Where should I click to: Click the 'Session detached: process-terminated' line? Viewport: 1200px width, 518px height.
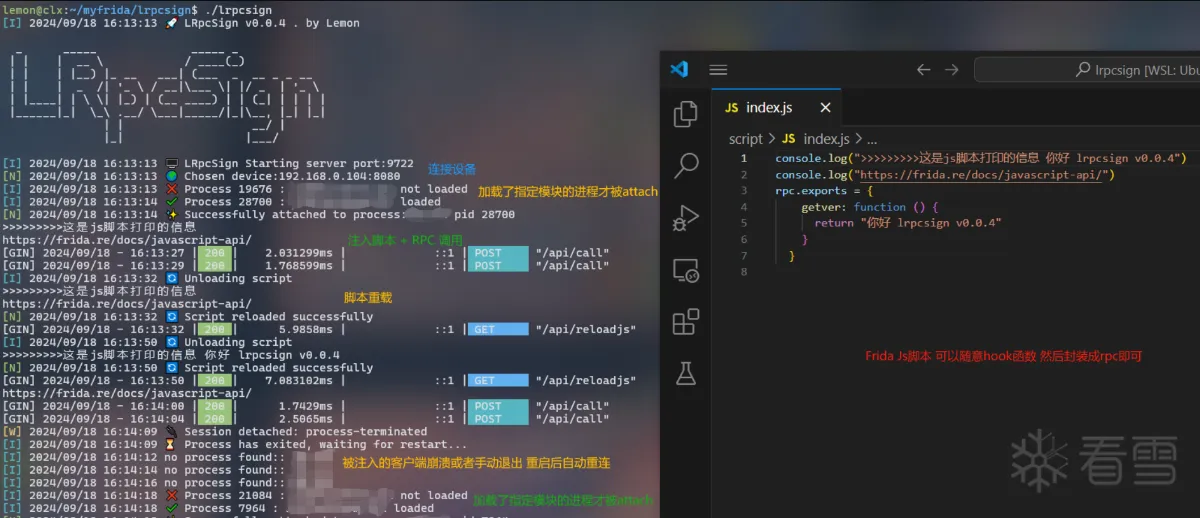point(214,431)
